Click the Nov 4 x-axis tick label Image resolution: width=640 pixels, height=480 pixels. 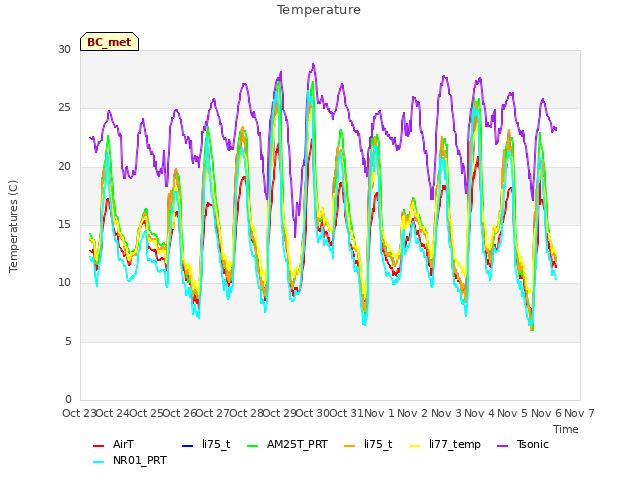(x=479, y=413)
